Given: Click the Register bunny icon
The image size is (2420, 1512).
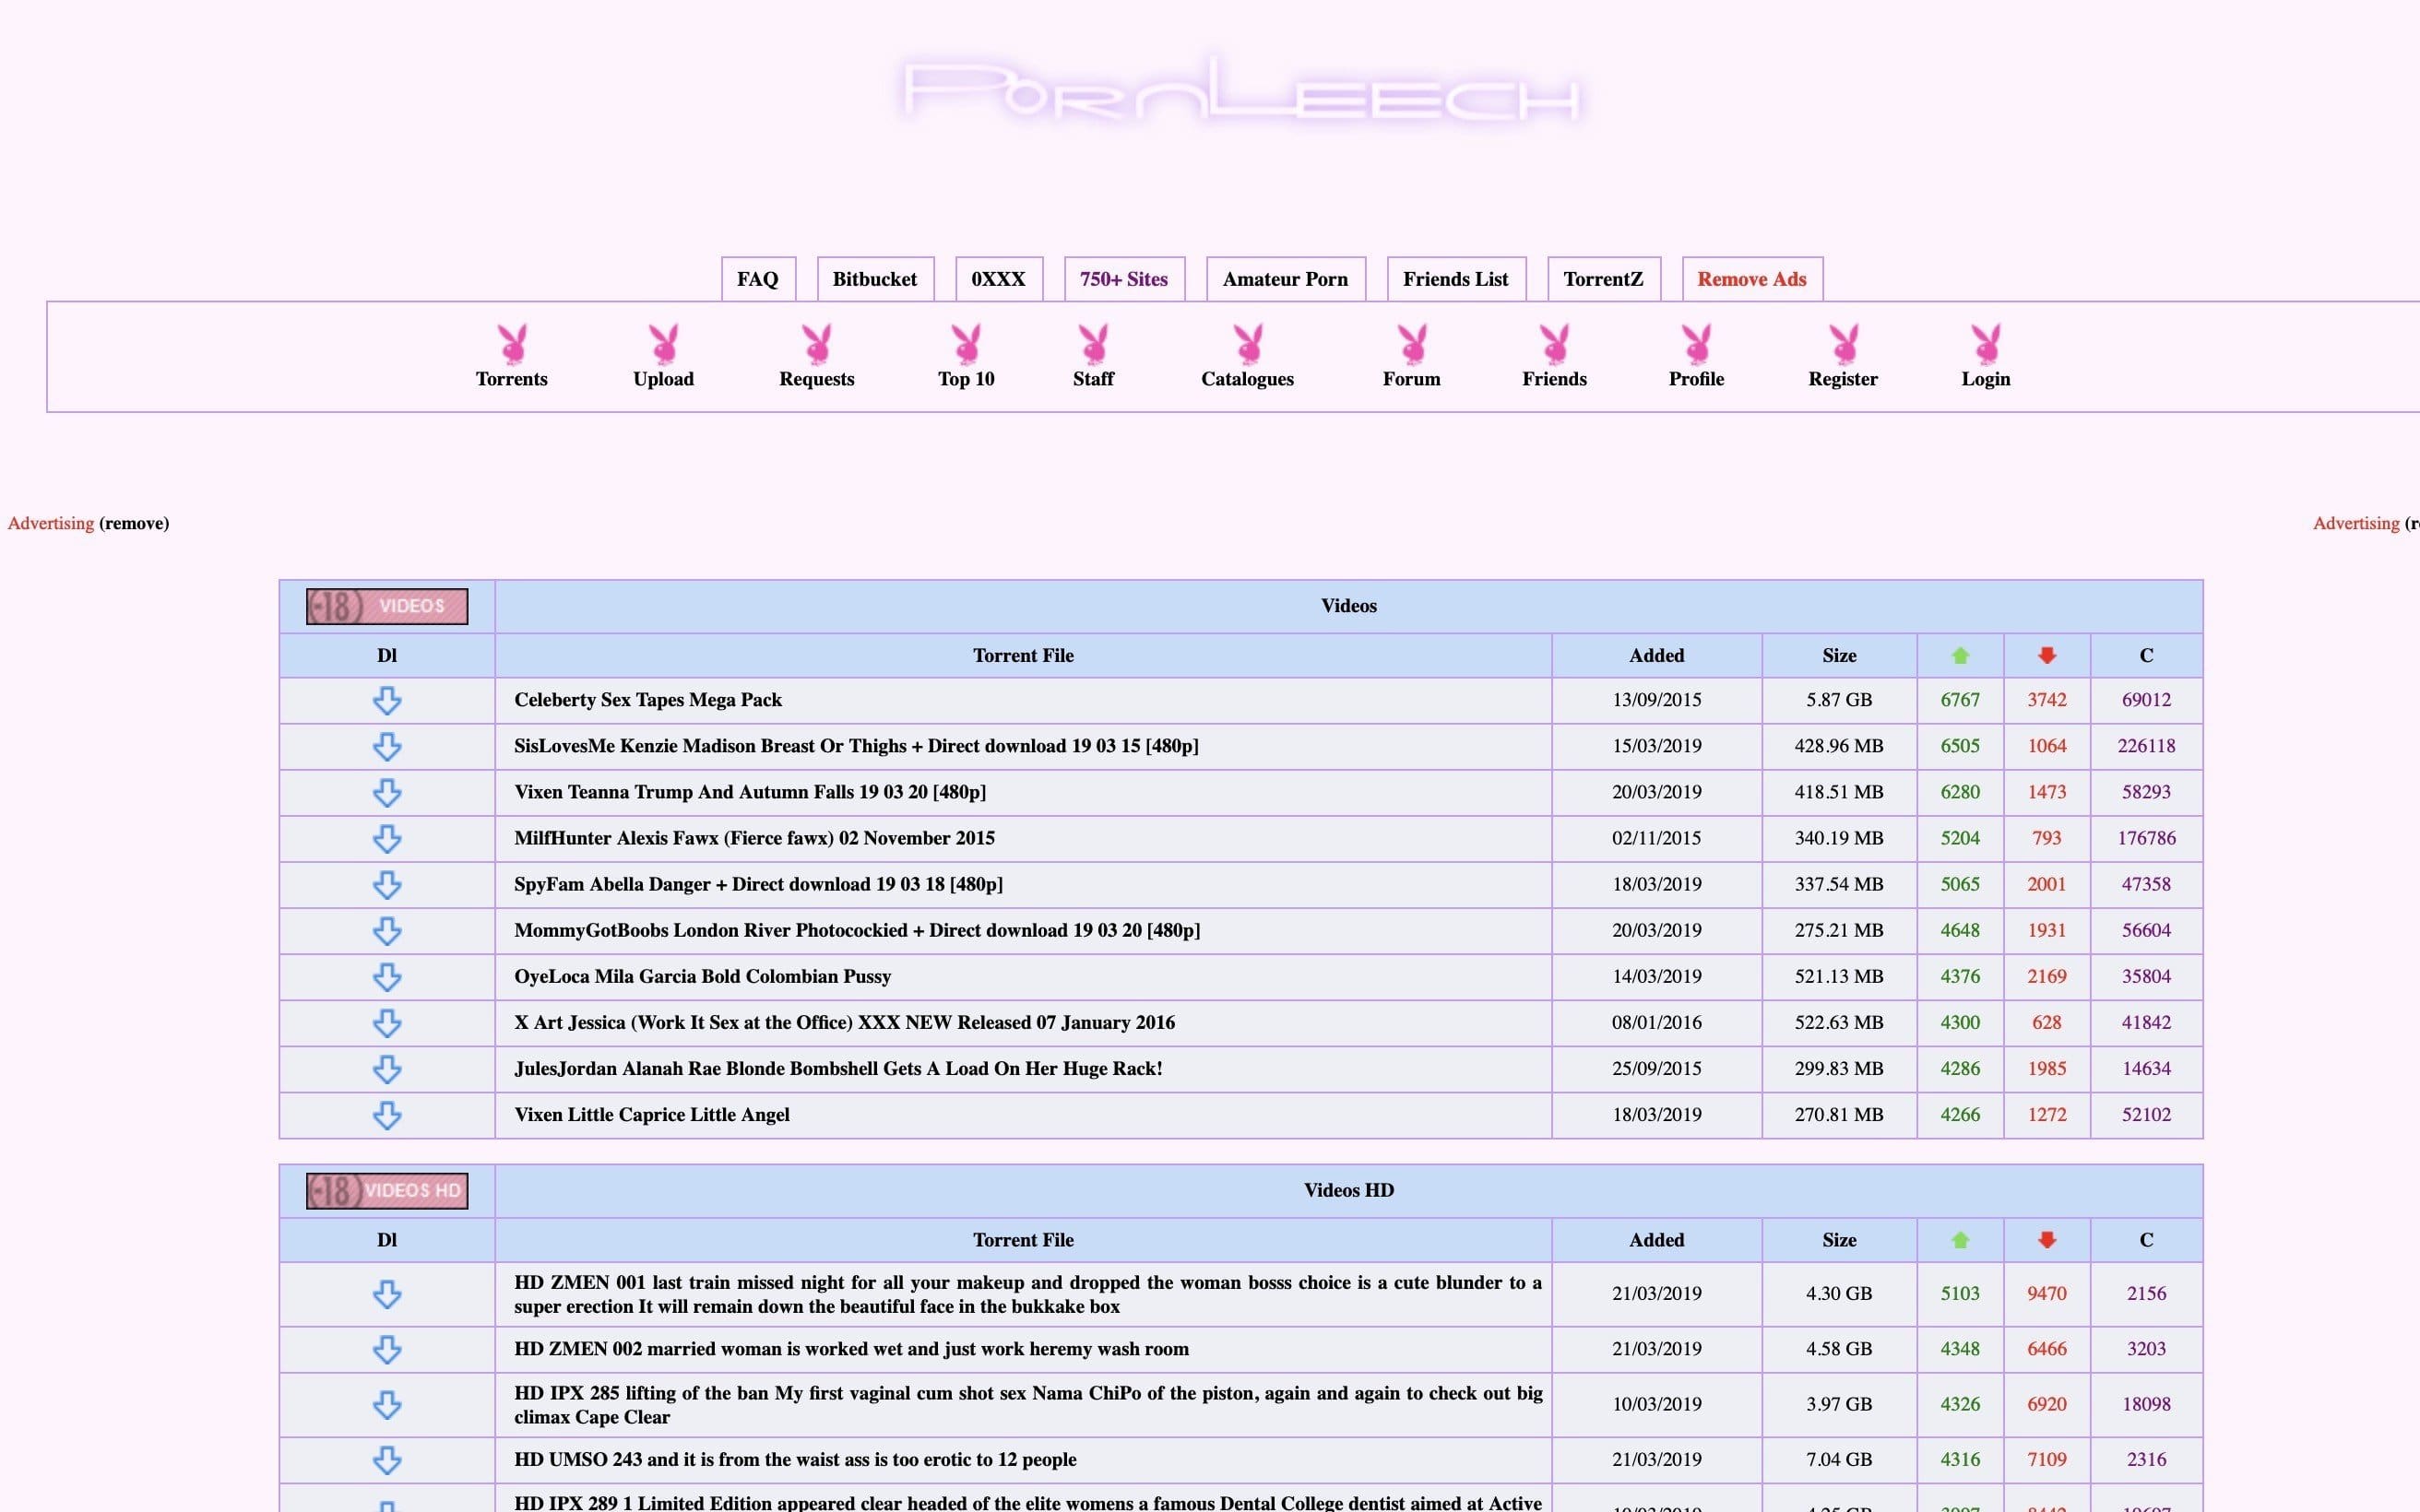Looking at the screenshot, I should [x=1843, y=343].
